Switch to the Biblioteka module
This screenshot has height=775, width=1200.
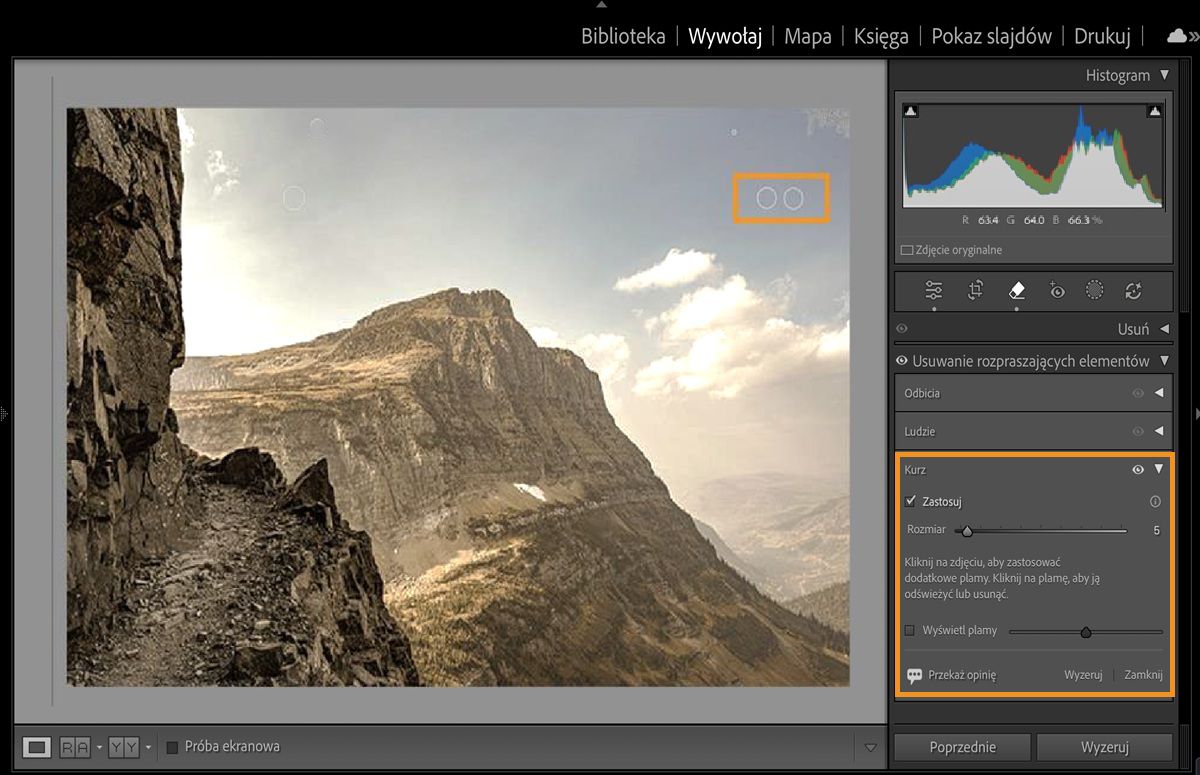pos(626,35)
